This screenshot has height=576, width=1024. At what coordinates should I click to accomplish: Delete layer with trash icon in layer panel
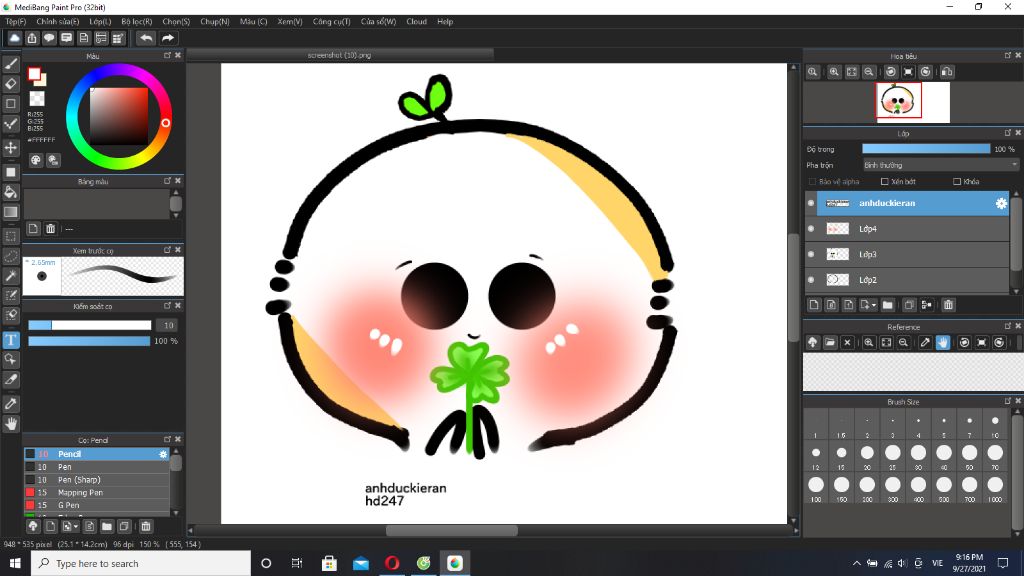[948, 304]
